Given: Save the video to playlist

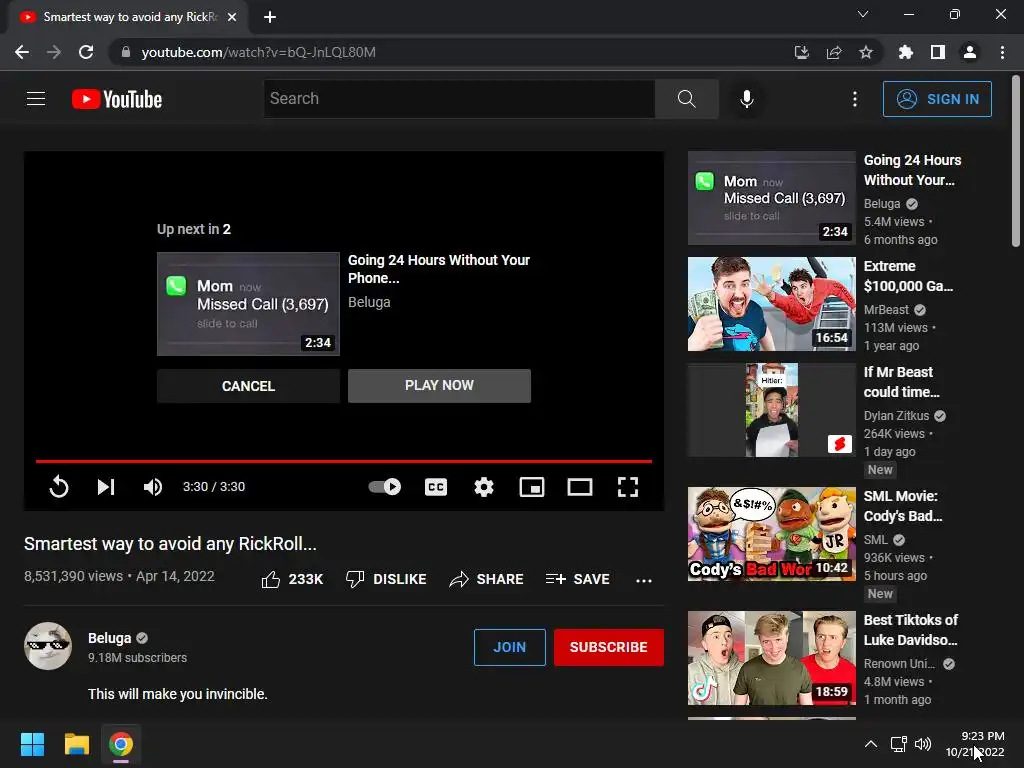Looking at the screenshot, I should [577, 579].
